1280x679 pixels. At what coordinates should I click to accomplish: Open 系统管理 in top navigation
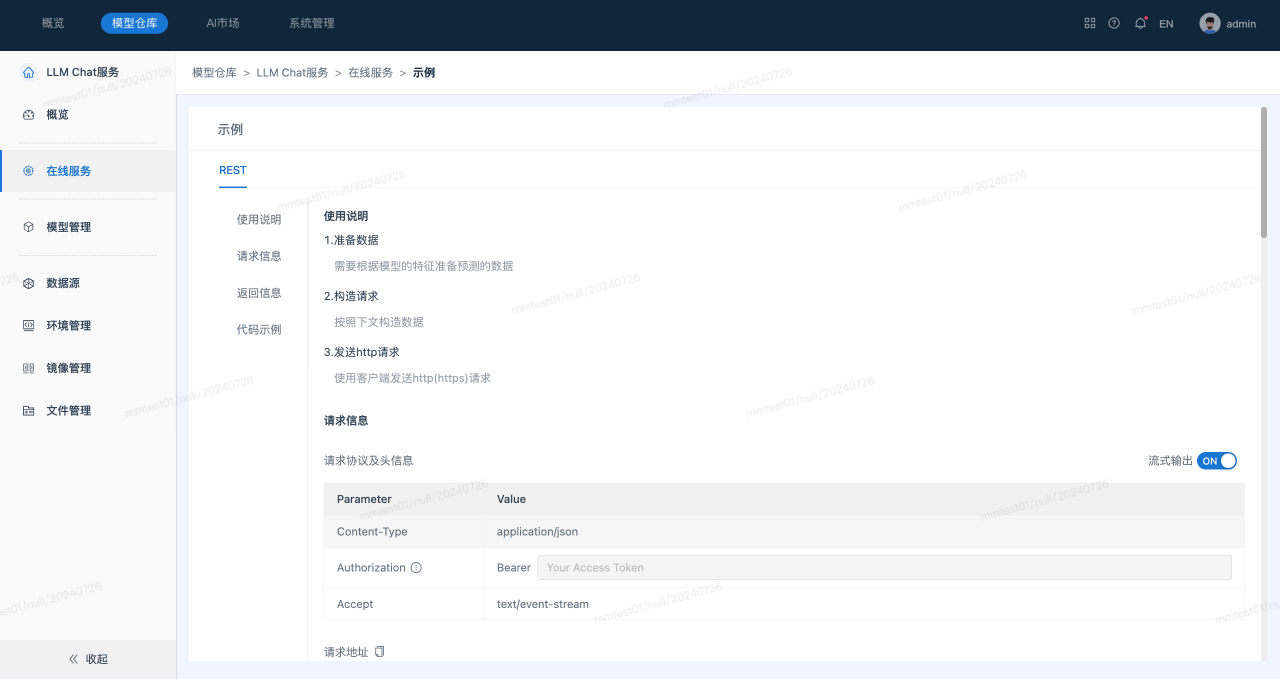tap(311, 23)
